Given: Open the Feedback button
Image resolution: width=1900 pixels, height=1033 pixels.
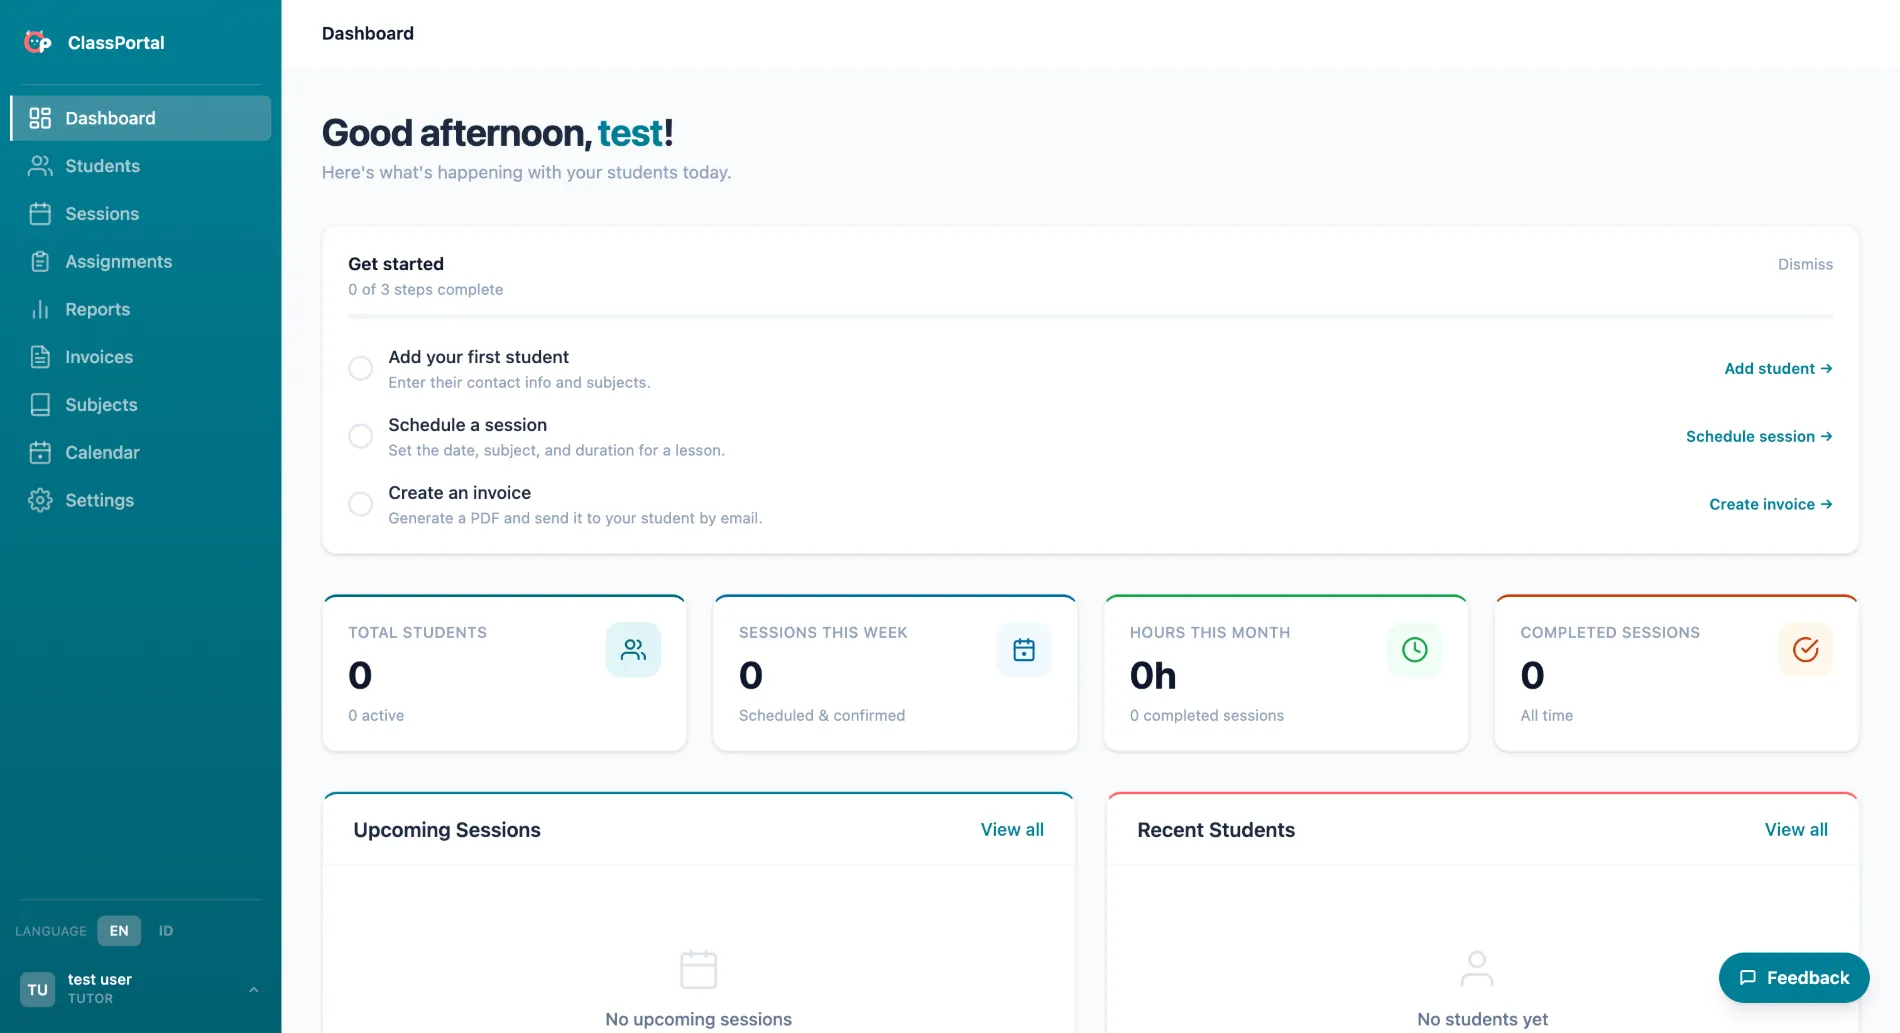Looking at the screenshot, I should (x=1794, y=978).
